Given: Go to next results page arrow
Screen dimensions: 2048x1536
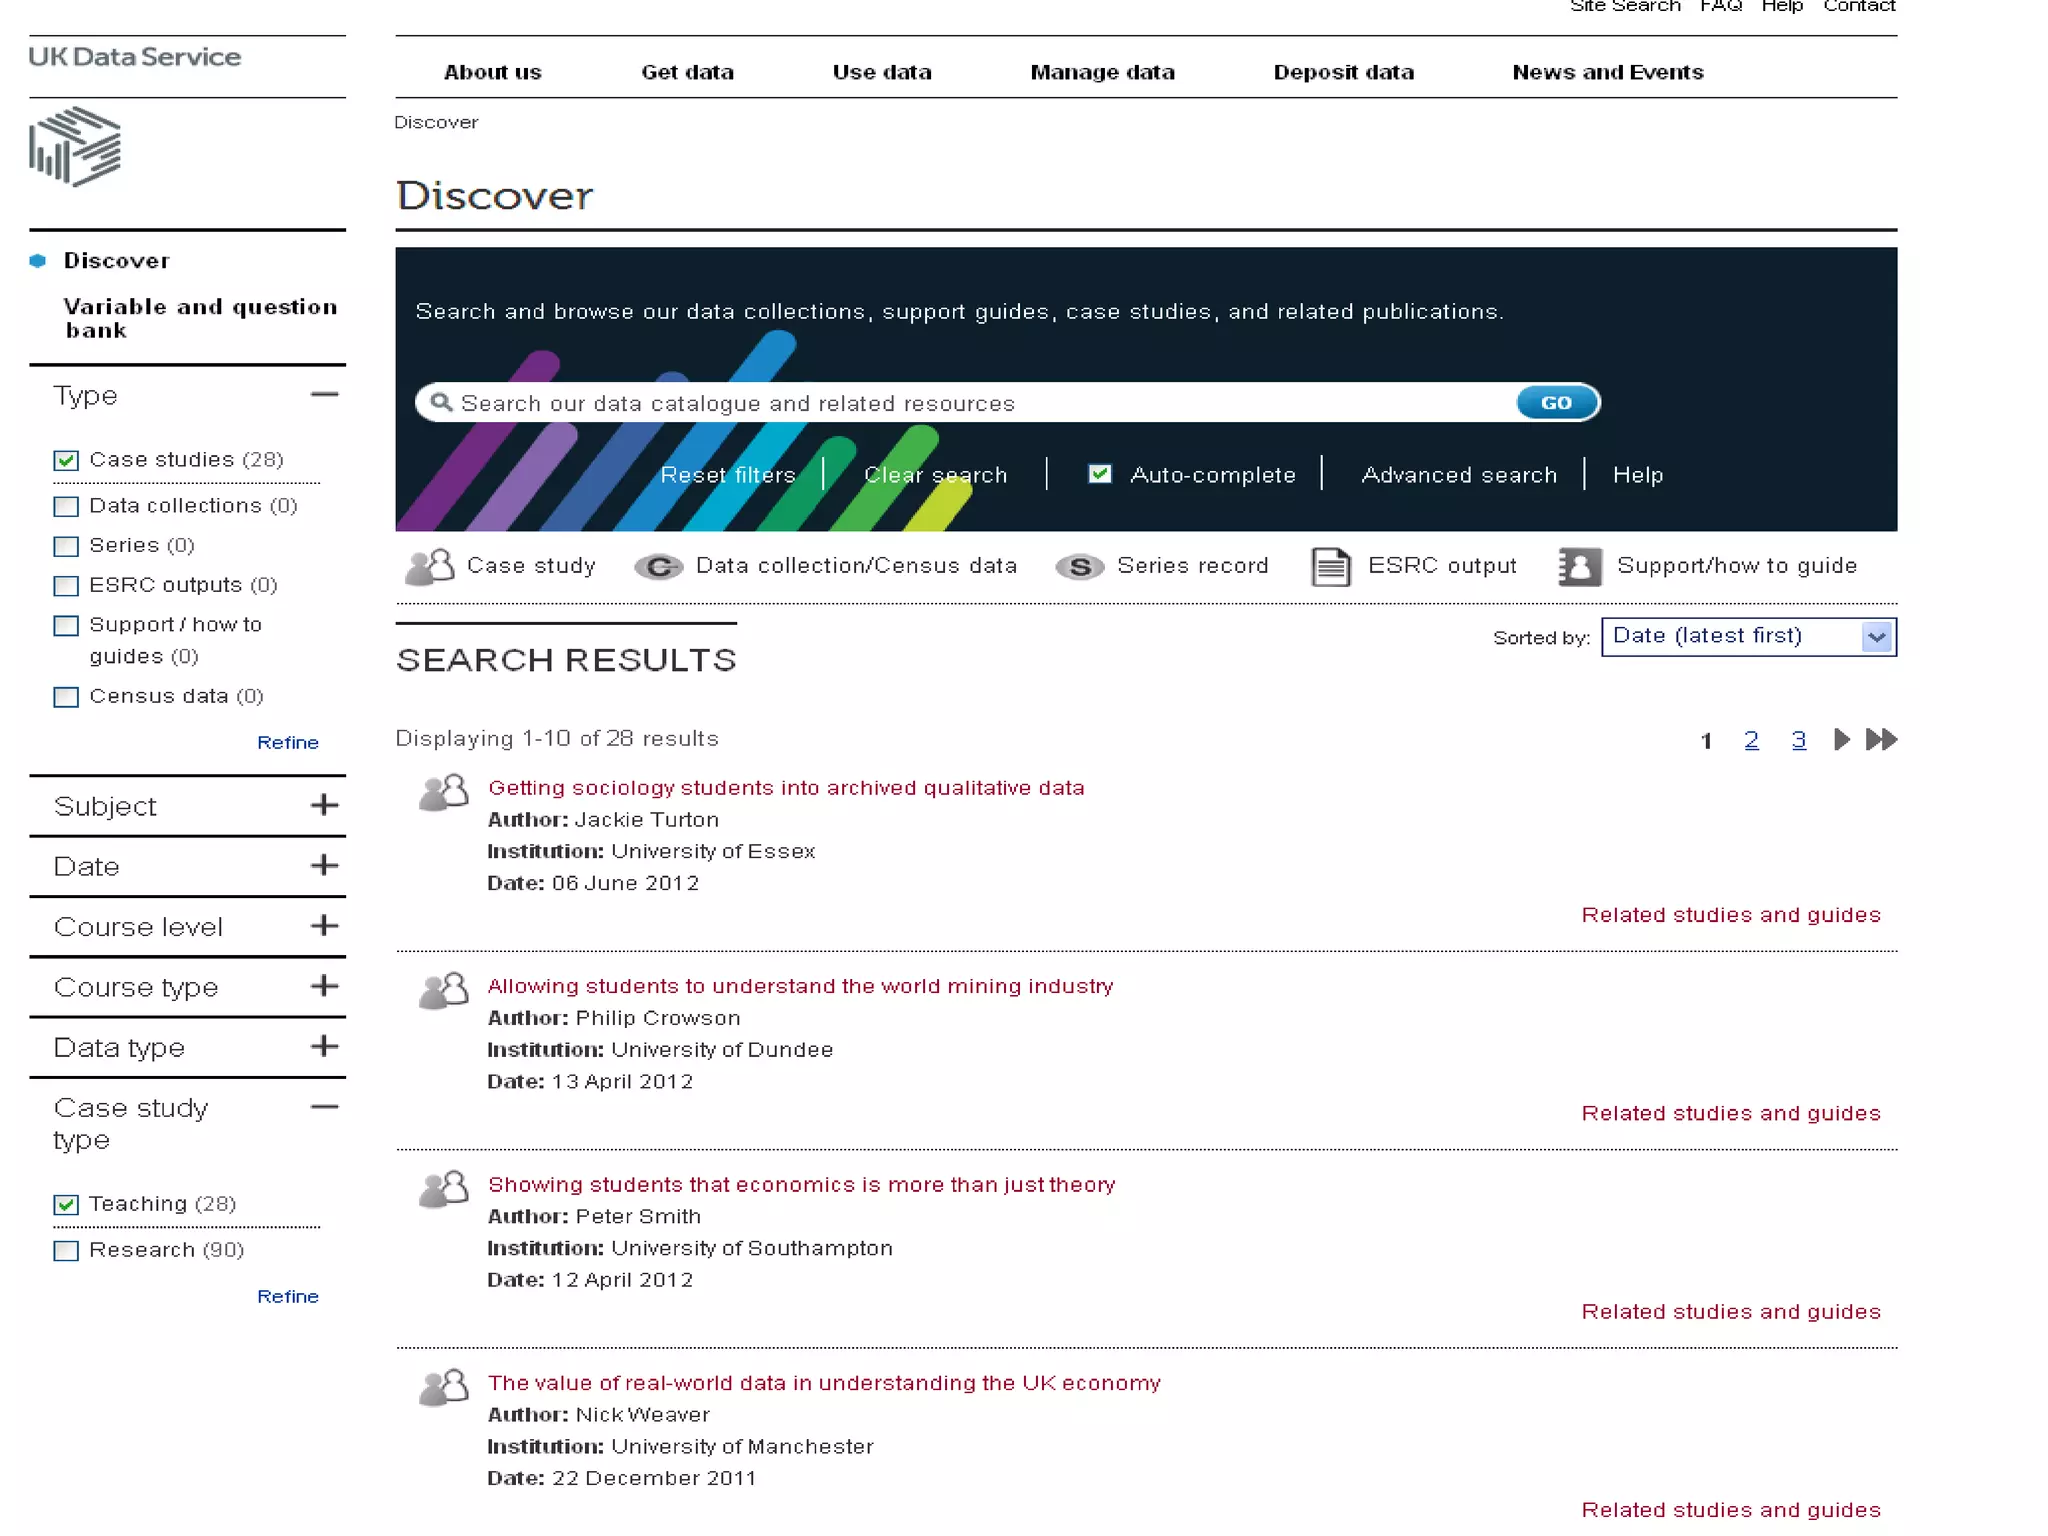Looking at the screenshot, I should coord(1841,740).
